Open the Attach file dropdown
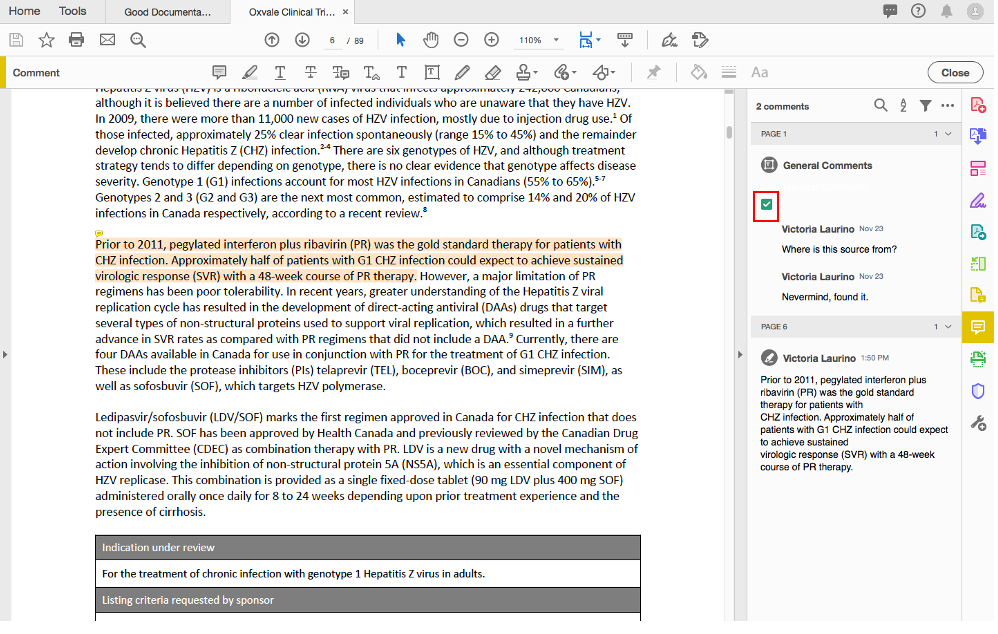 [x=565, y=73]
